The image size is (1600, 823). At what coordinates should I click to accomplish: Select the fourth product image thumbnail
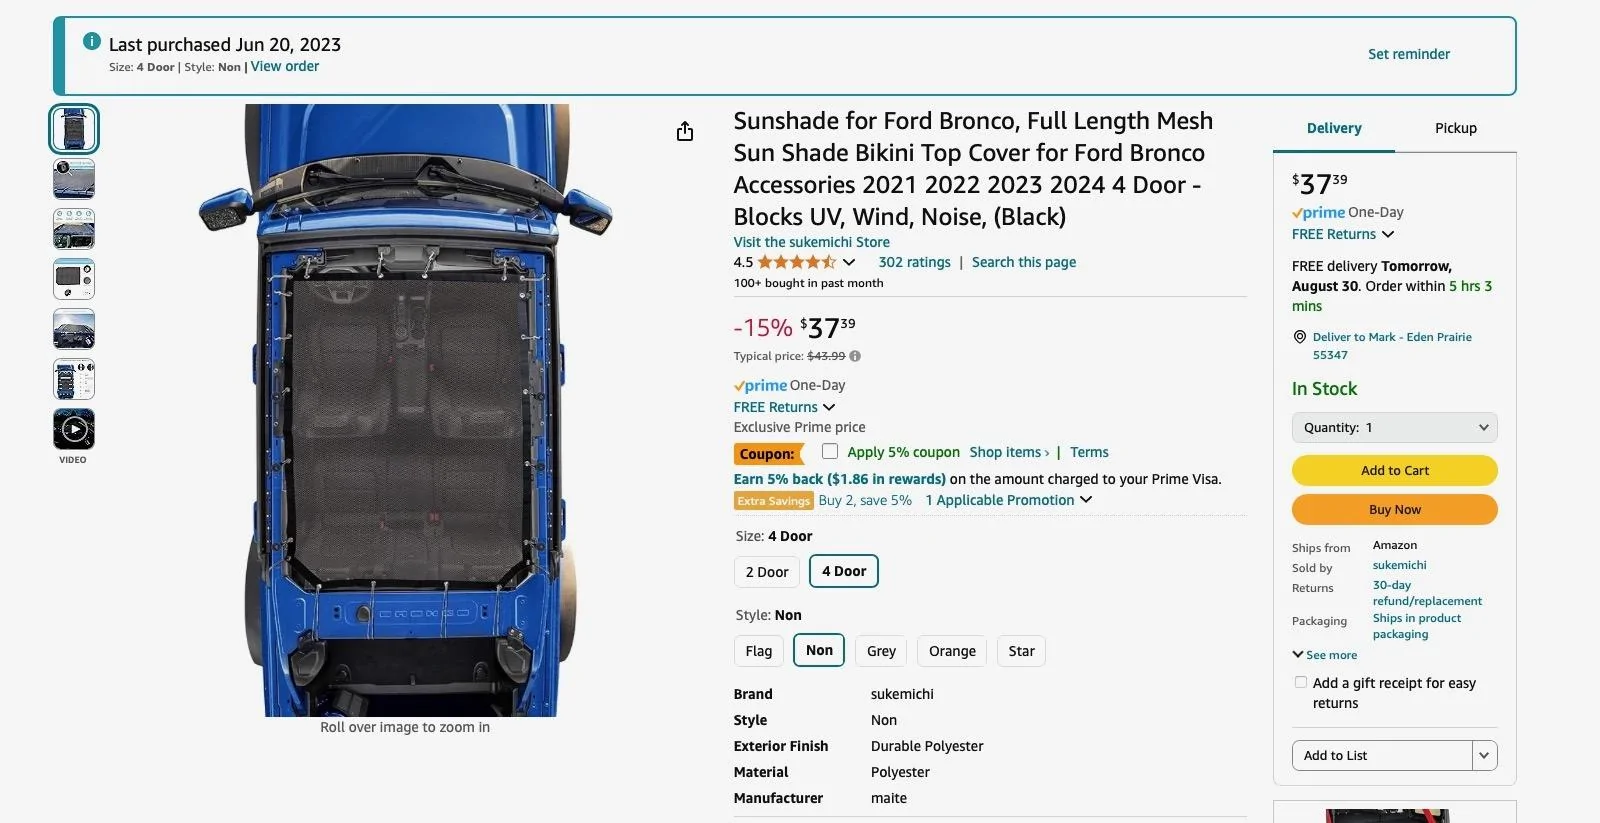pos(74,279)
